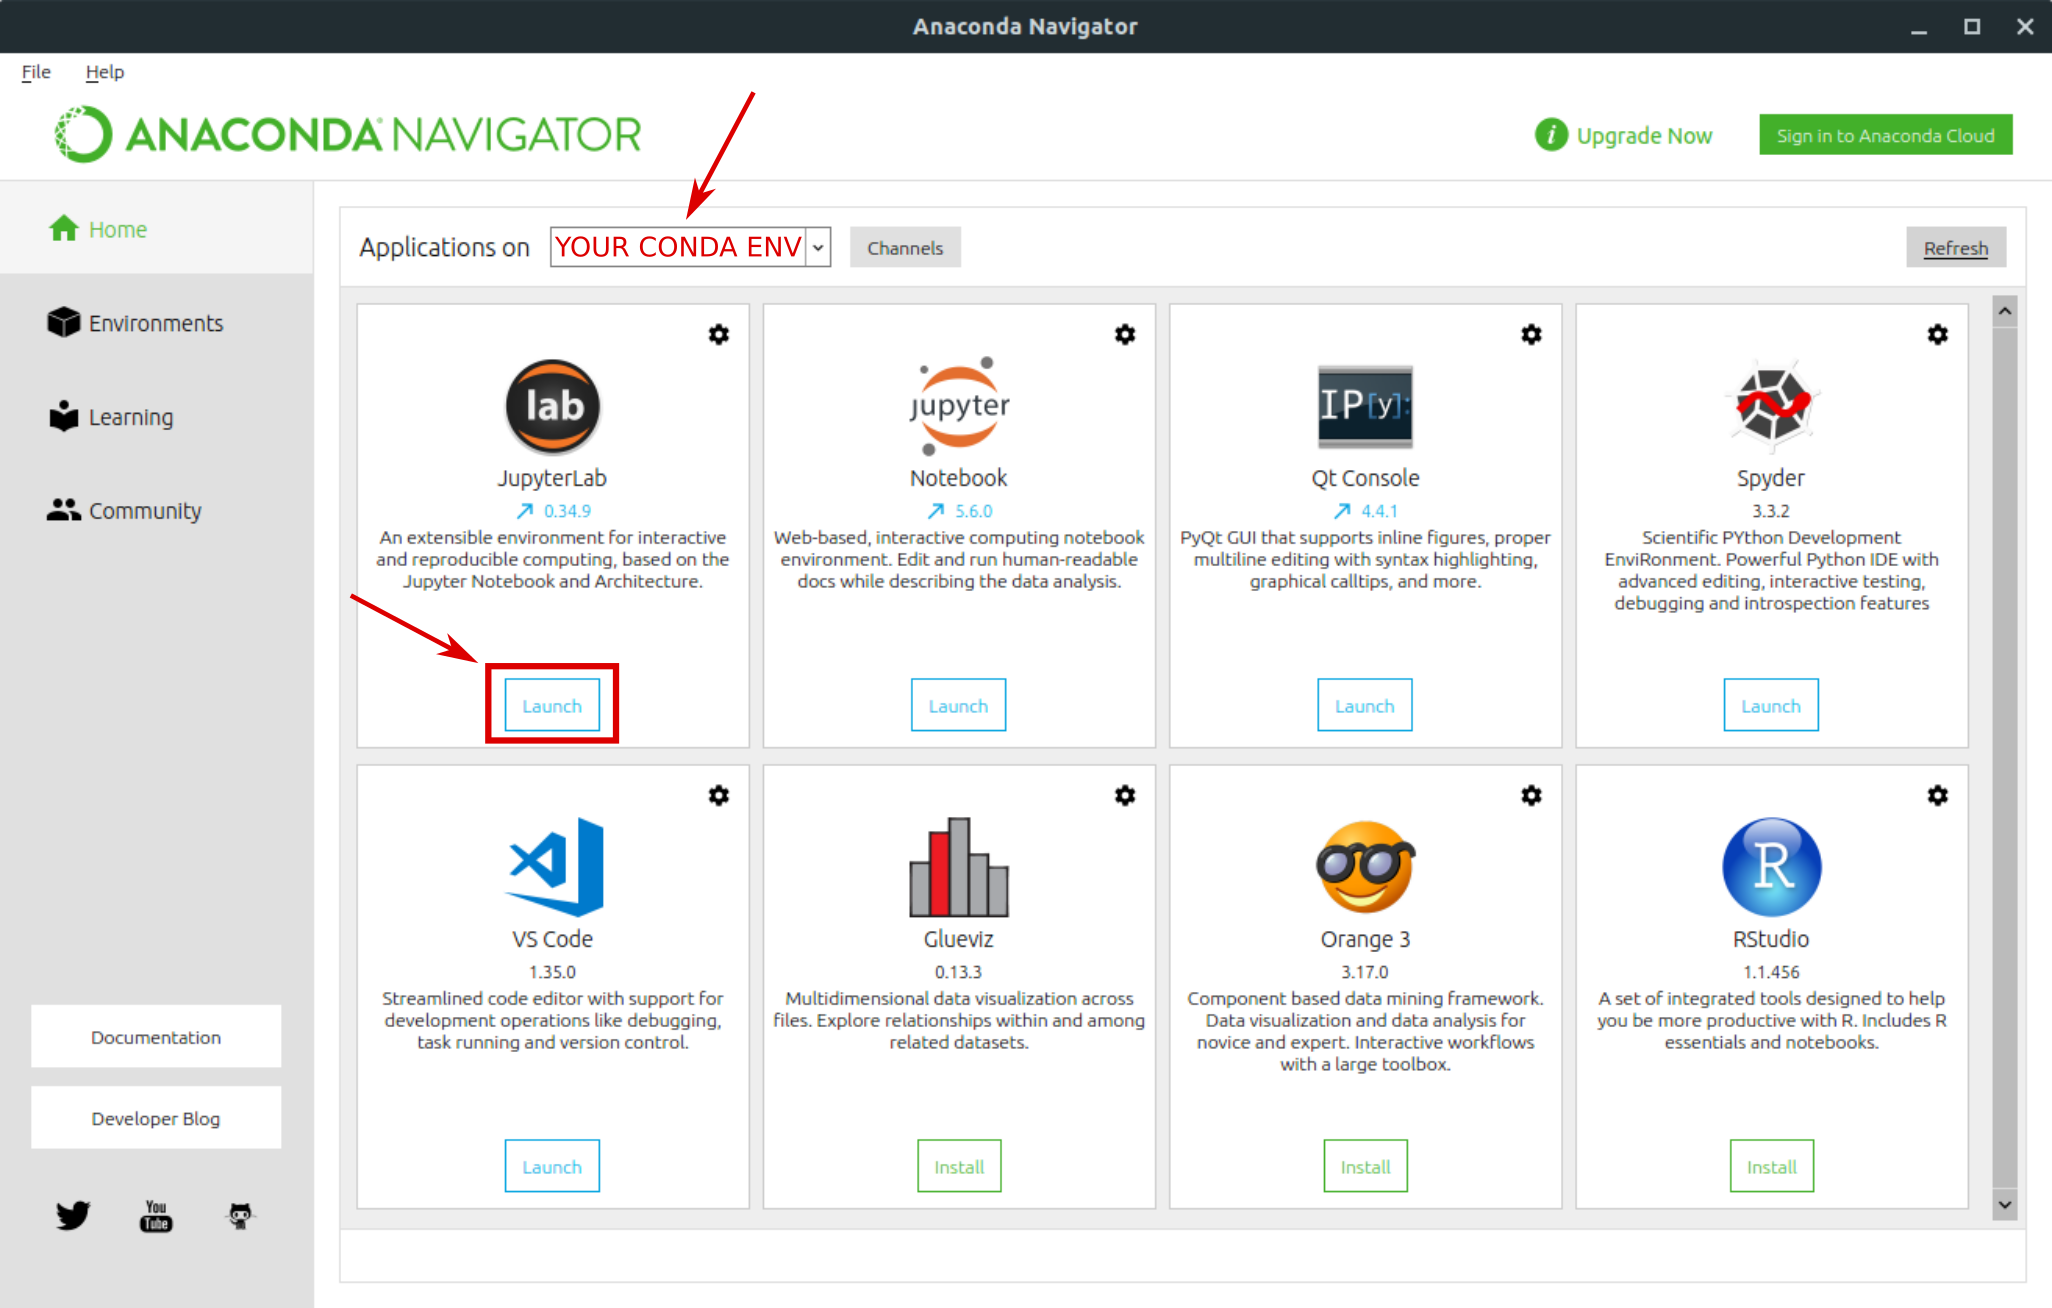Close the Anaconda Navigator window
The width and height of the screenshot is (2052, 1308).
(2025, 27)
